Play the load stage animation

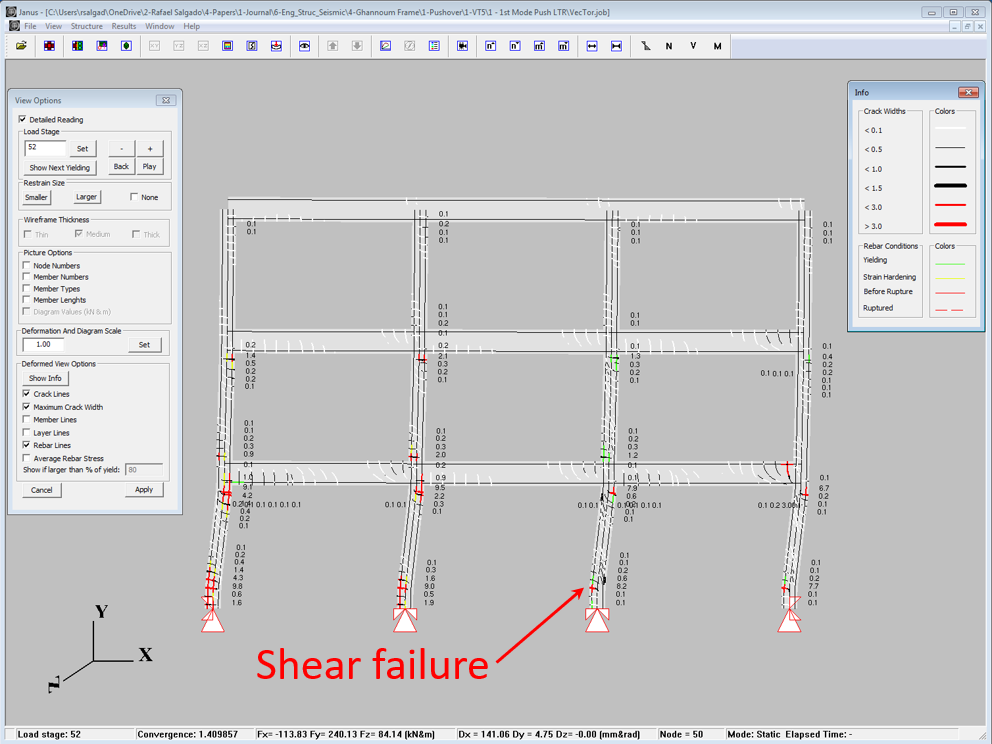pyautogui.click(x=150, y=166)
